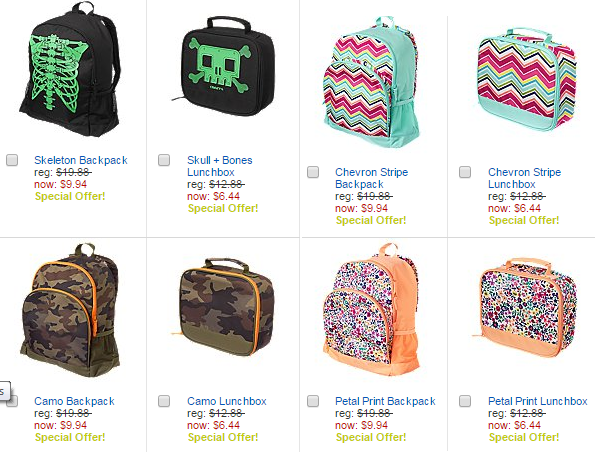This screenshot has width=596, height=455.
Task: Follow the Chevron Stripe Backpack title link
Action: click(x=371, y=178)
